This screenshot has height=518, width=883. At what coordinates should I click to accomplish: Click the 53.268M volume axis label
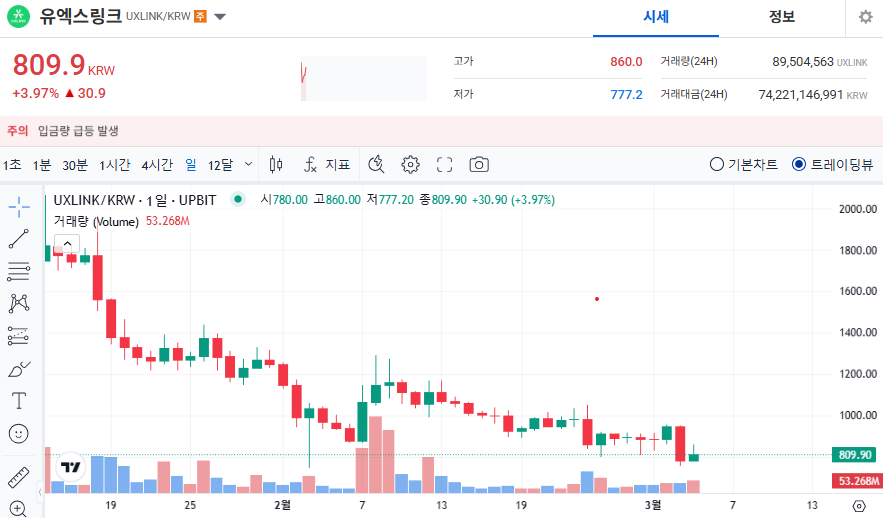coord(857,481)
